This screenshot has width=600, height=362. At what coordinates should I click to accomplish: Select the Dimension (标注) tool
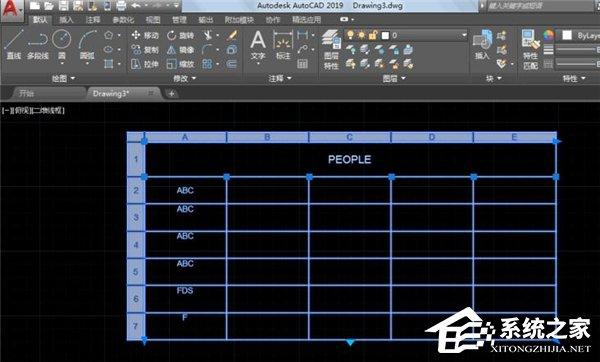pos(283,45)
